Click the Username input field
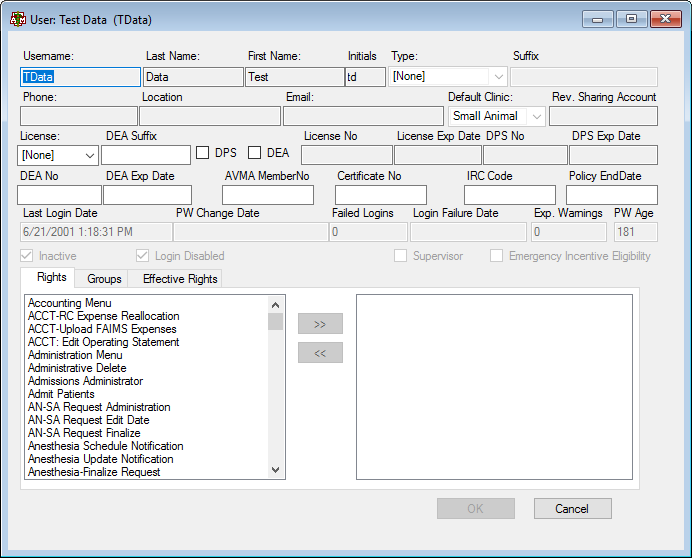This screenshot has width=692, height=558. pos(80,77)
